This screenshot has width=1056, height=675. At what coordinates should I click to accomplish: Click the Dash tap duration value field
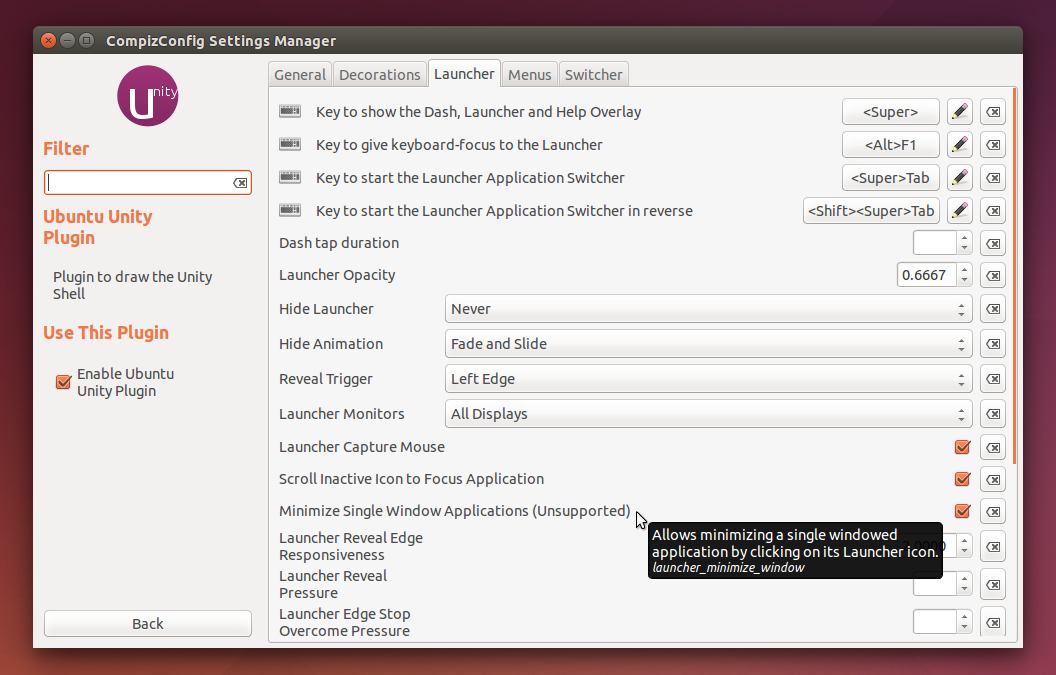point(935,243)
